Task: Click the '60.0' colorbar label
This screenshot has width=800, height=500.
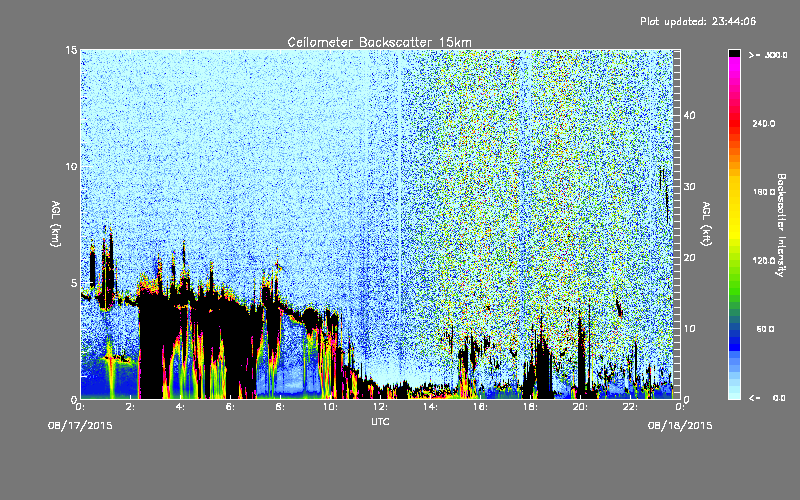Action: (x=765, y=329)
